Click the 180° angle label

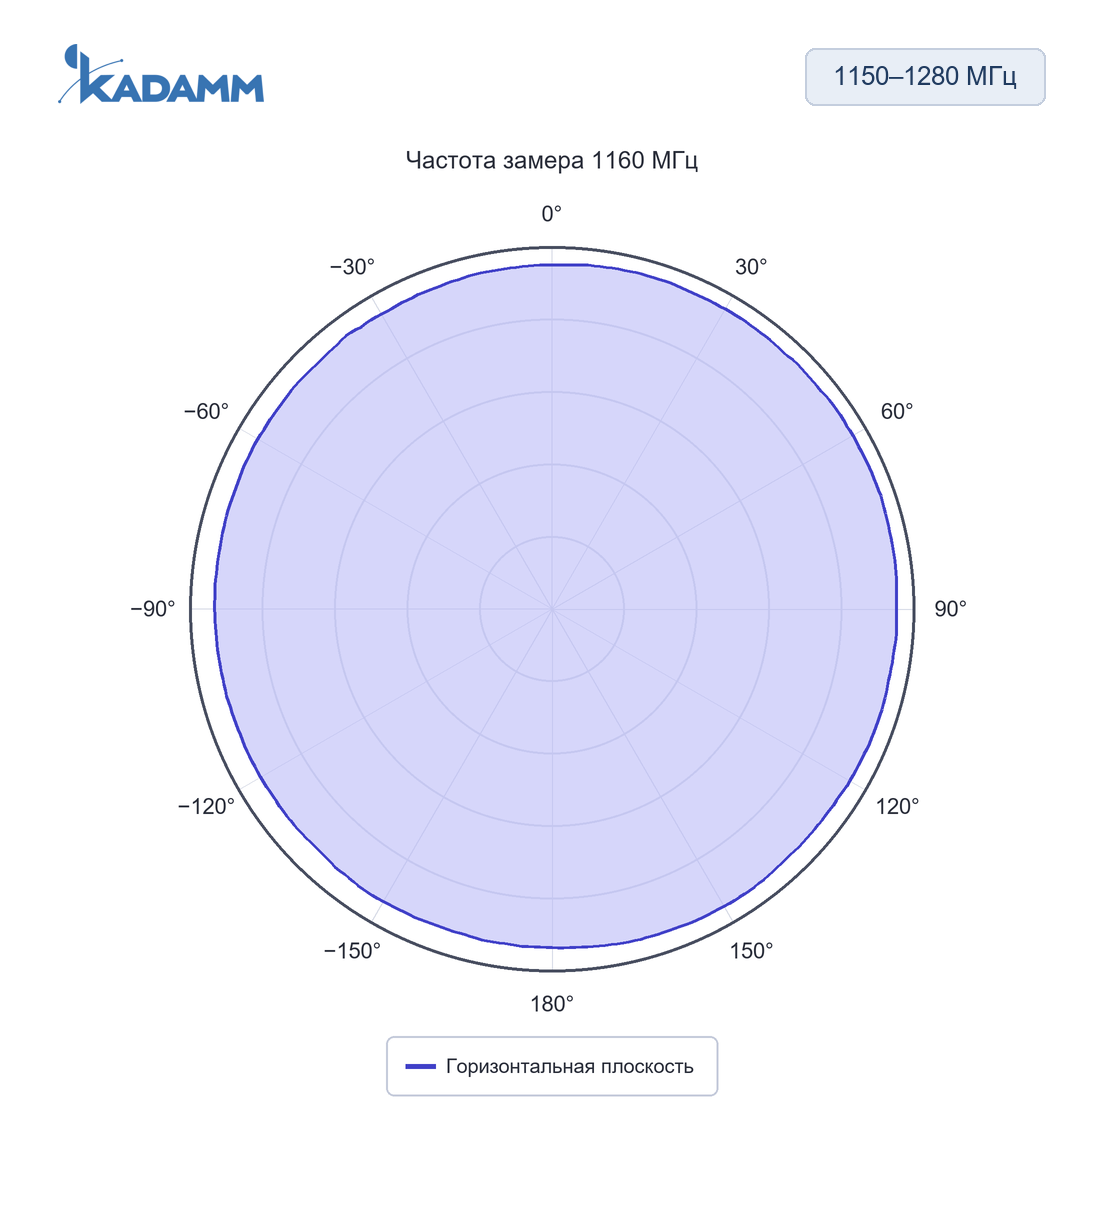tap(552, 1004)
